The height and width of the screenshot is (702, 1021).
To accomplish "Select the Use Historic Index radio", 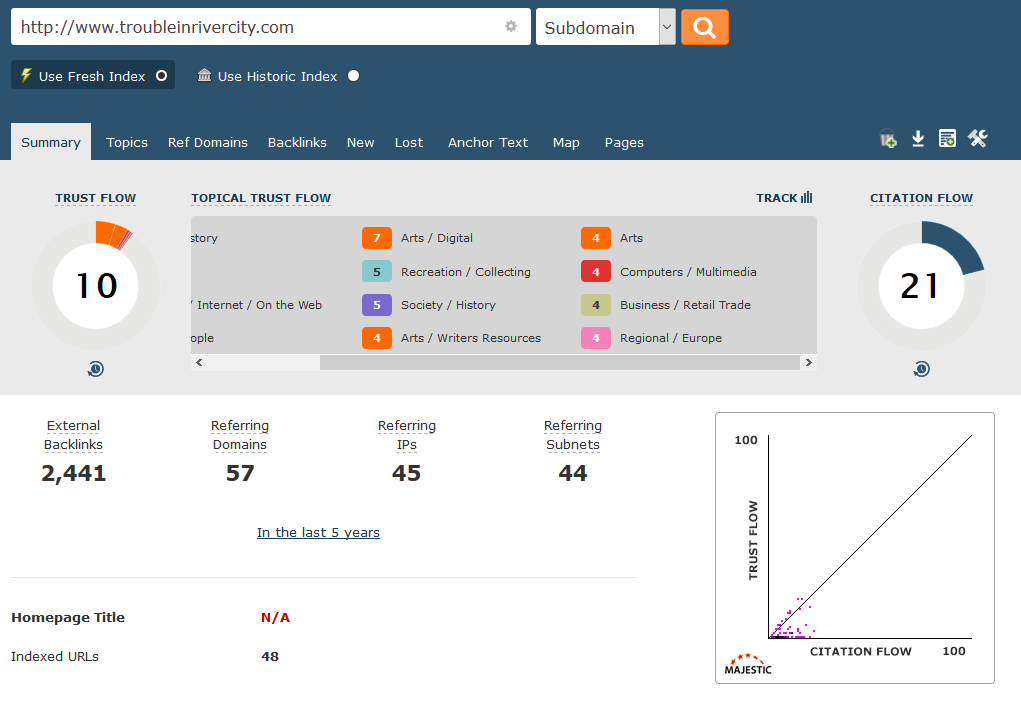I will pos(353,76).
